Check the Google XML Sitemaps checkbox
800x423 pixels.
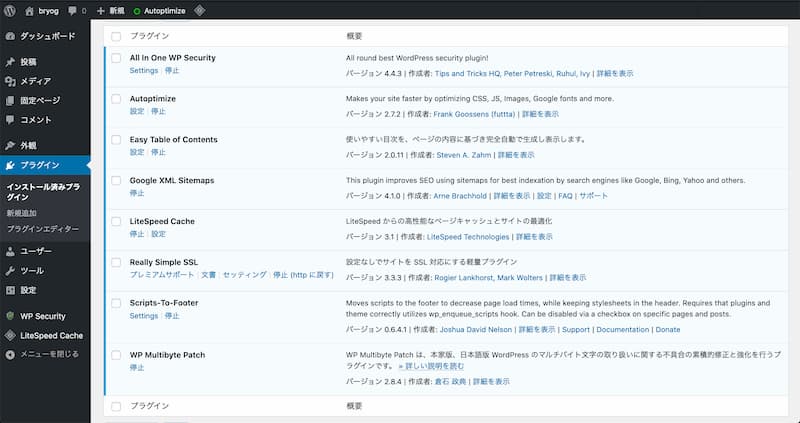click(116, 181)
